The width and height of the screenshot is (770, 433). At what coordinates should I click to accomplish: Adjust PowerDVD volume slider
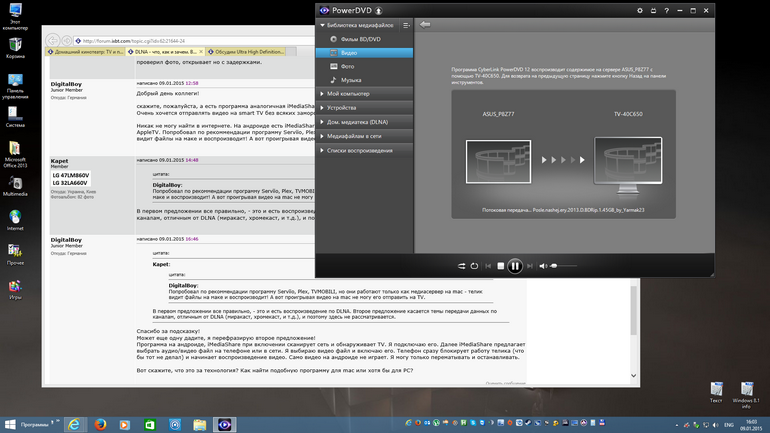[x=563, y=266]
